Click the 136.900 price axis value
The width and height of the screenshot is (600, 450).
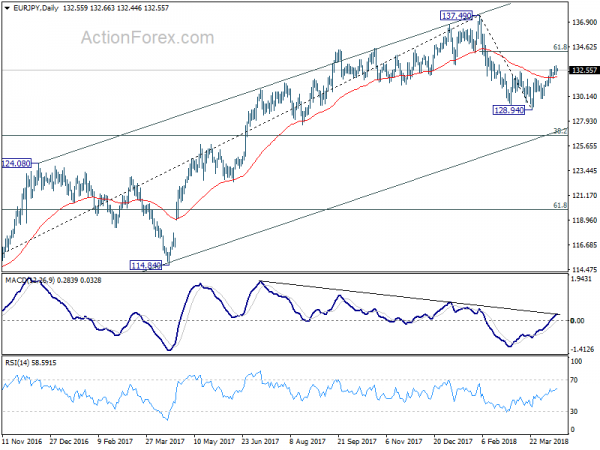[584, 23]
